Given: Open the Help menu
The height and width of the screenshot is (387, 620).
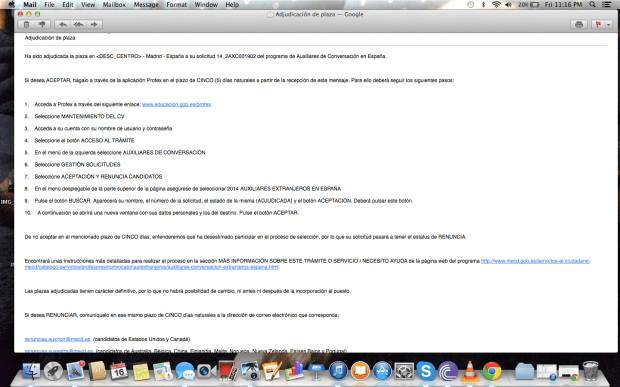Looking at the screenshot, I should pos(232,4).
